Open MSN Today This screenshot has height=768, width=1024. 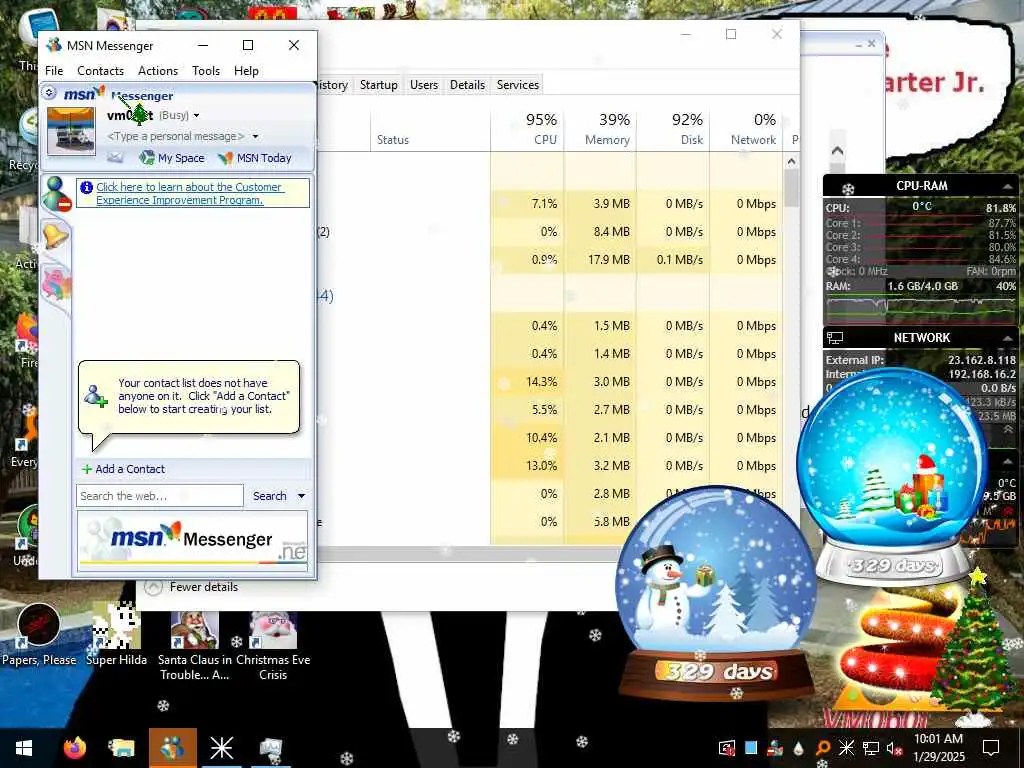coord(255,157)
